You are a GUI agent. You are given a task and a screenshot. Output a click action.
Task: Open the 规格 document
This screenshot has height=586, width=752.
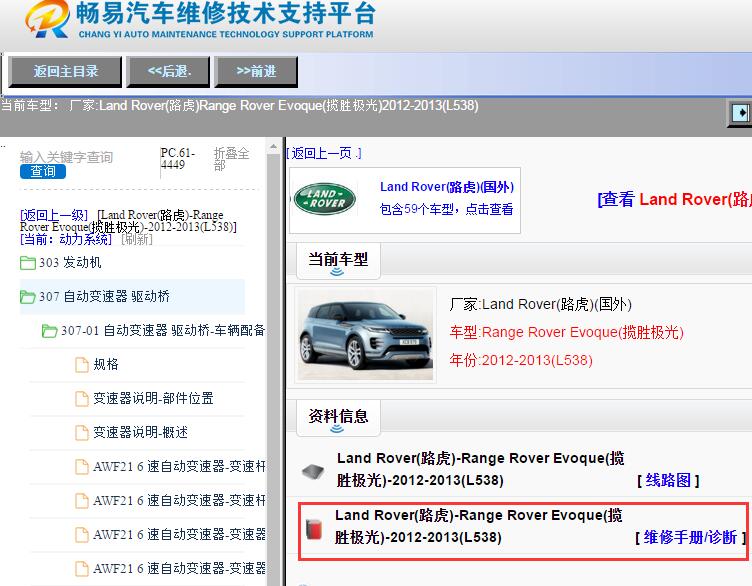click(106, 364)
